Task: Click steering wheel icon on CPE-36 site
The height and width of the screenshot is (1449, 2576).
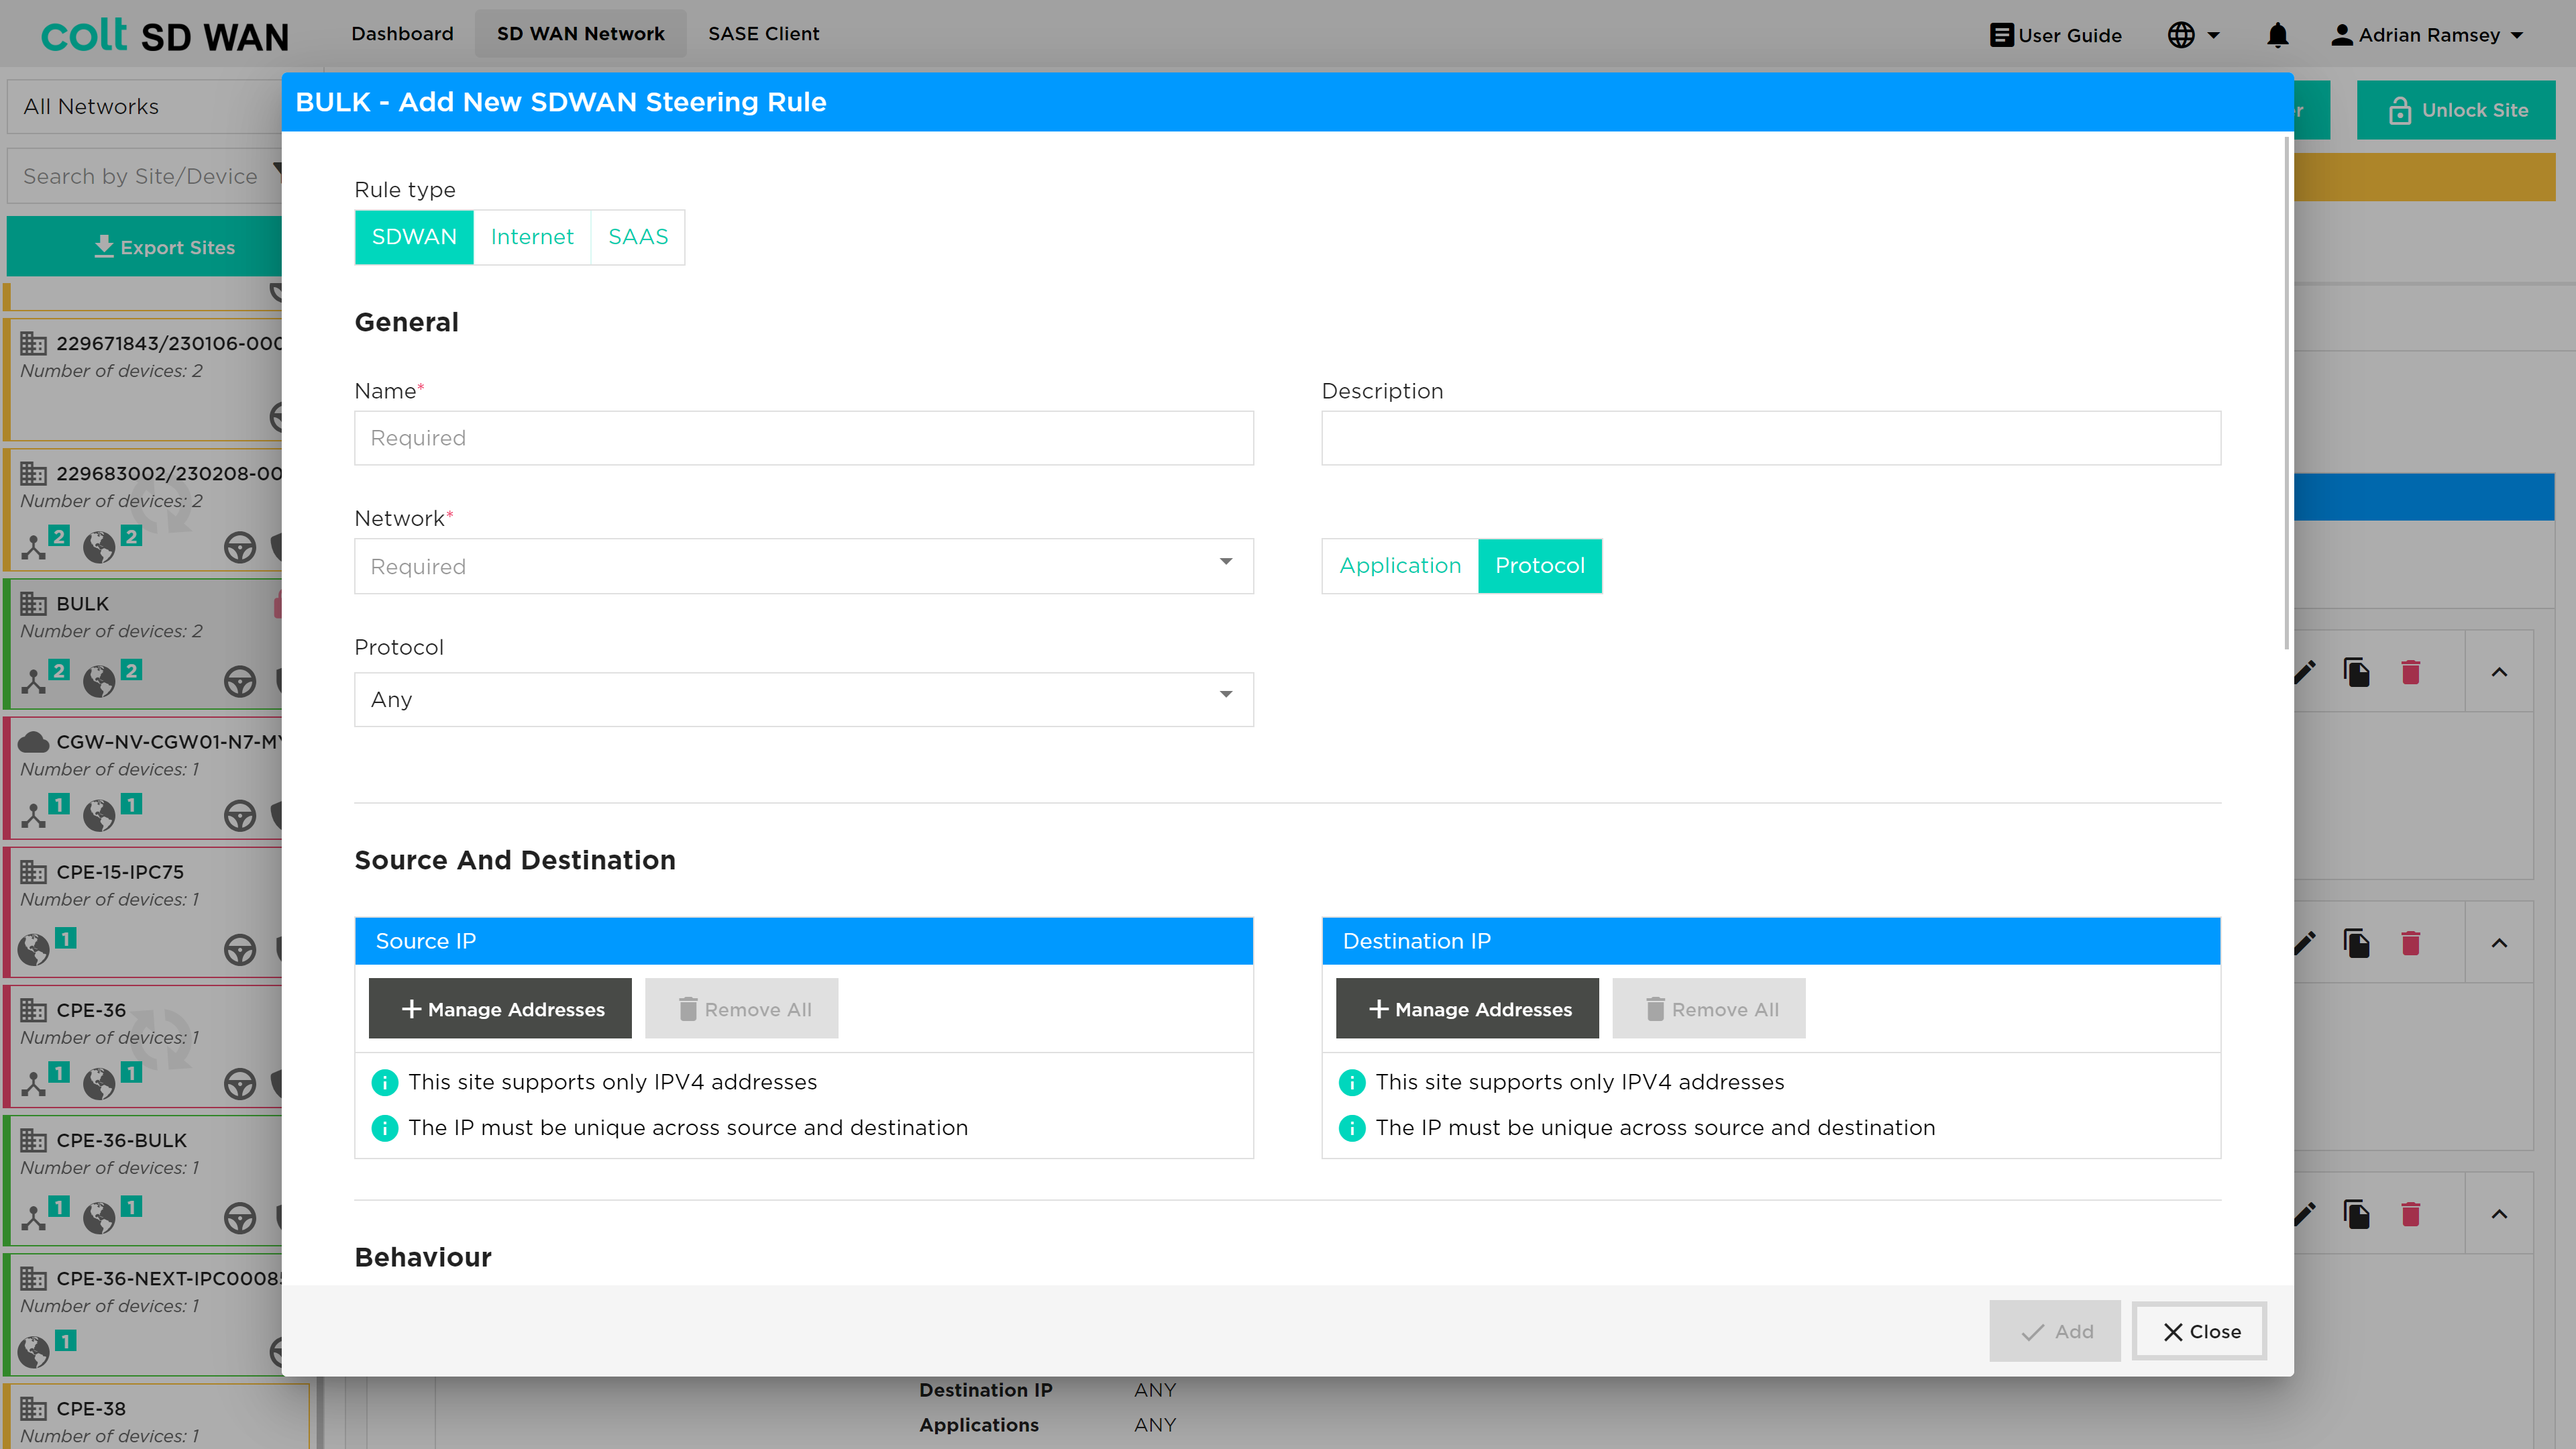Action: click(x=240, y=1084)
